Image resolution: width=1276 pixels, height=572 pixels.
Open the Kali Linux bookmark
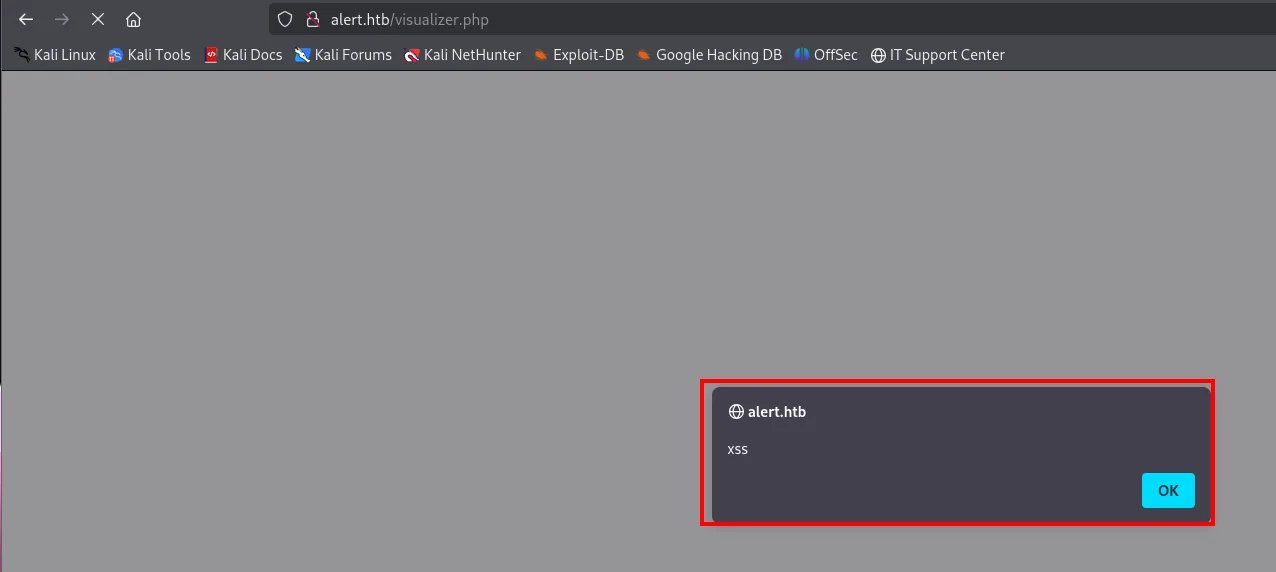coord(55,55)
